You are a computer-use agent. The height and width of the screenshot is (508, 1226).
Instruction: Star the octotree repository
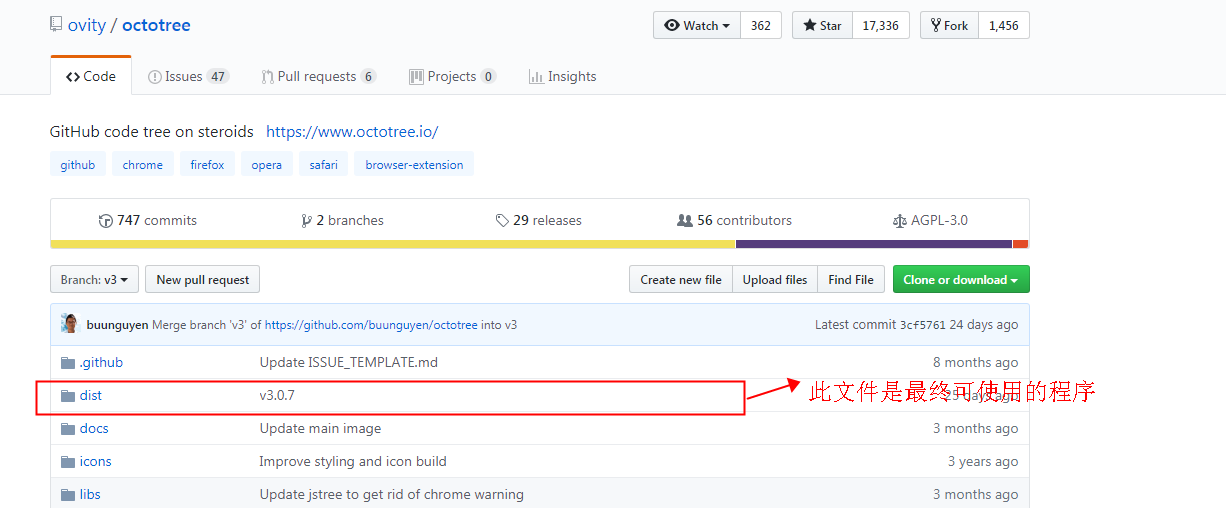click(822, 26)
